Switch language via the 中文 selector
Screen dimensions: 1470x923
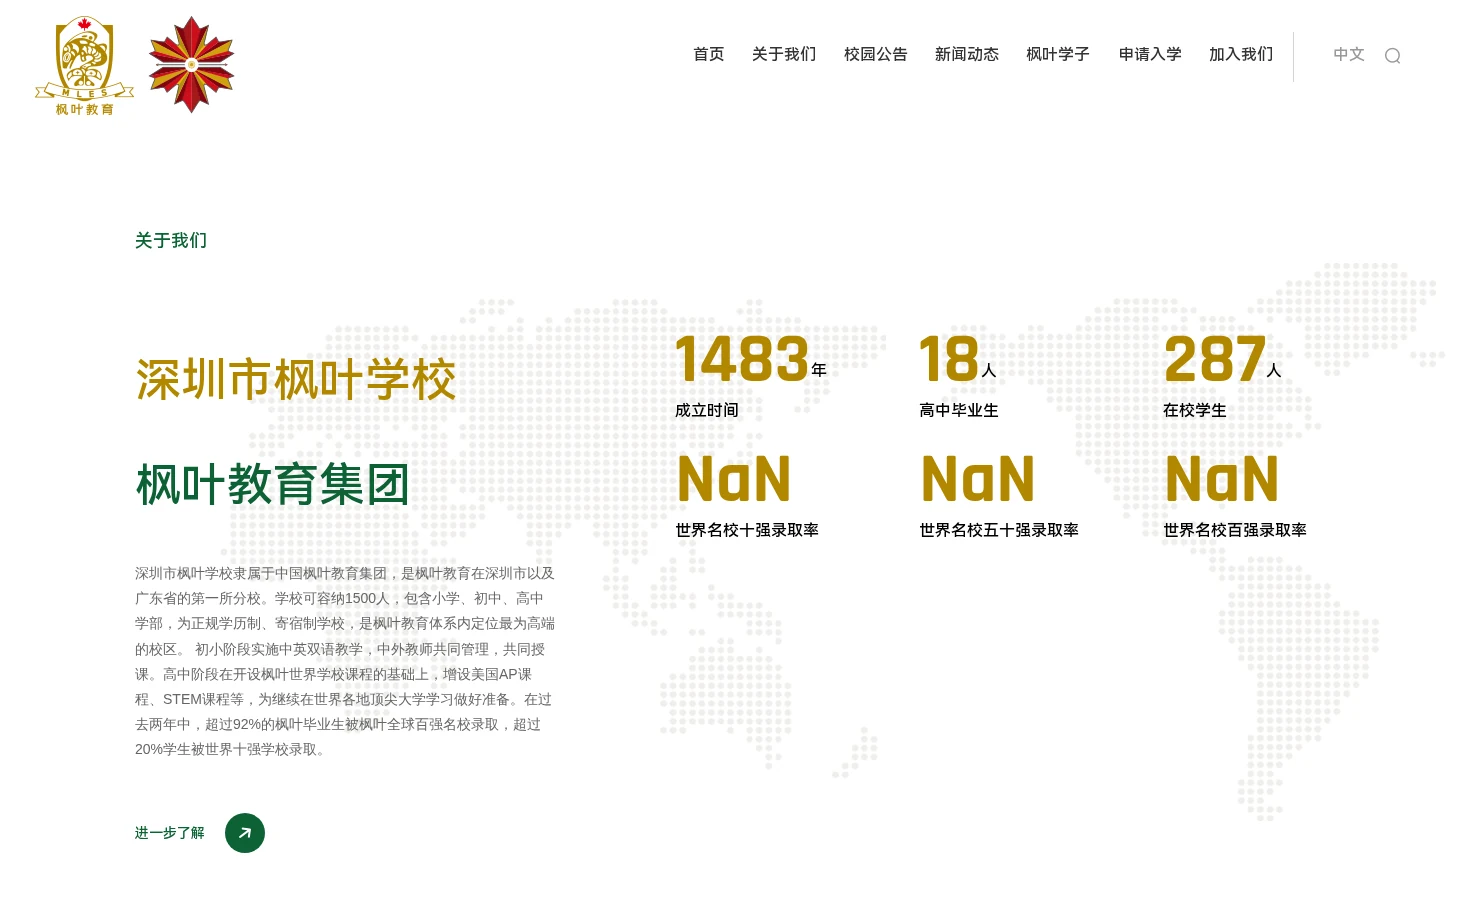[1349, 54]
